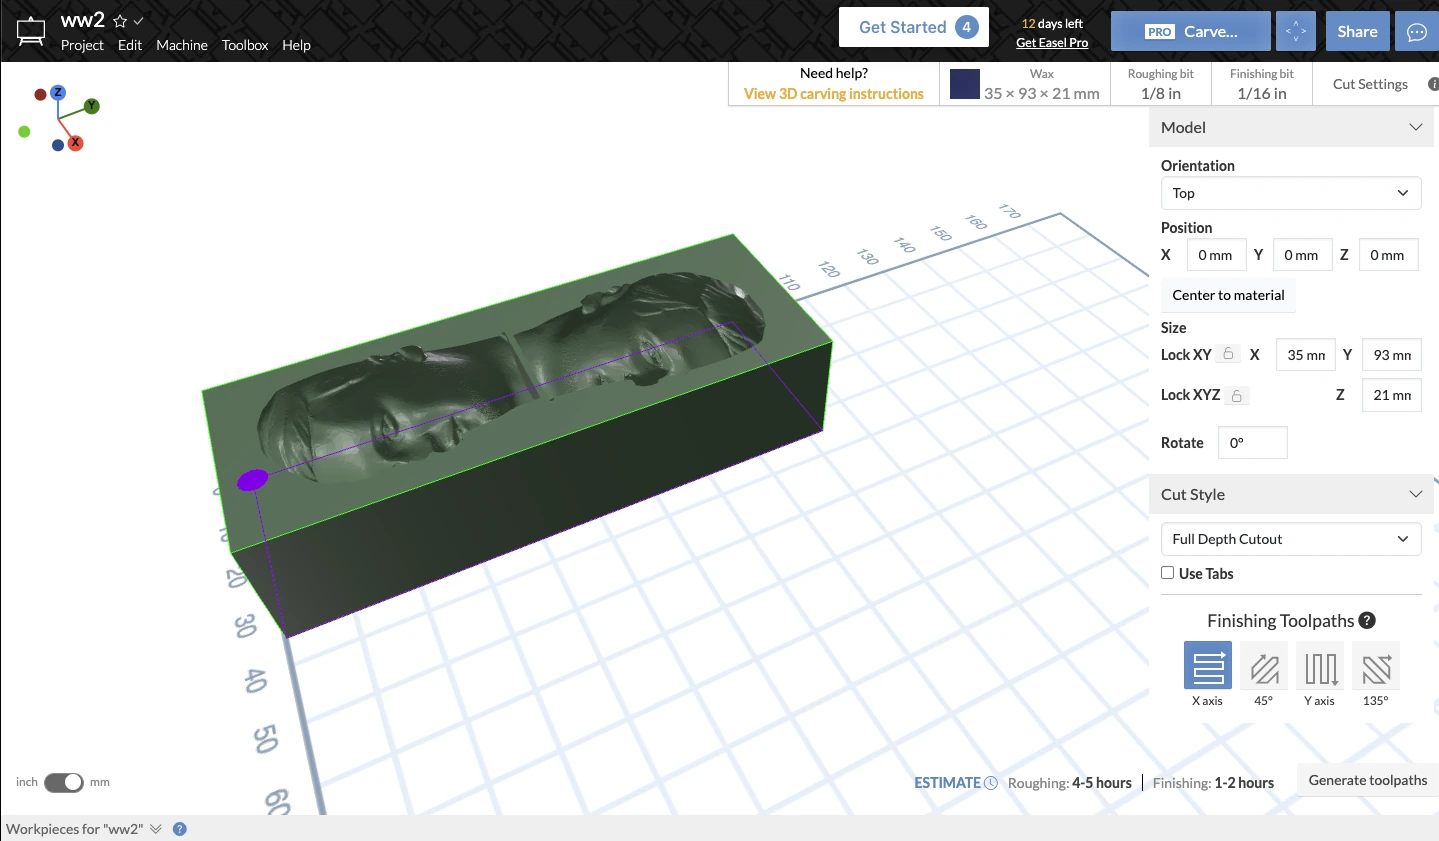Click the fullscreen arrows button beside Carve
This screenshot has width=1439, height=841.
(x=1296, y=31)
